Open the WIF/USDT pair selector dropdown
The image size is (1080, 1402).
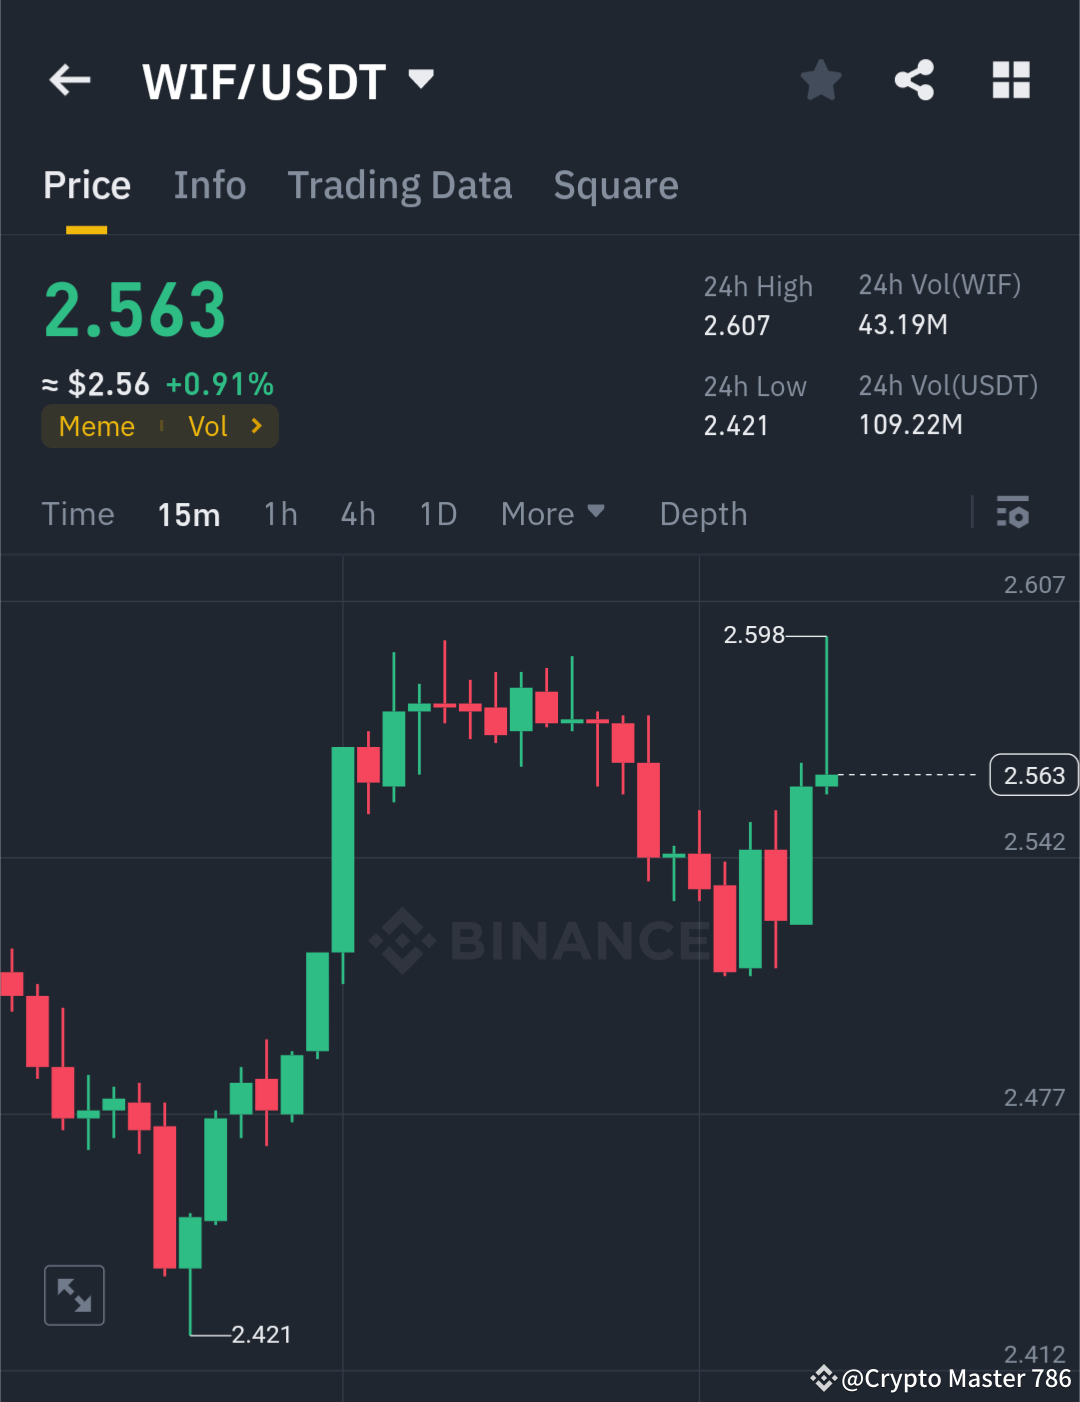pyautogui.click(x=420, y=80)
